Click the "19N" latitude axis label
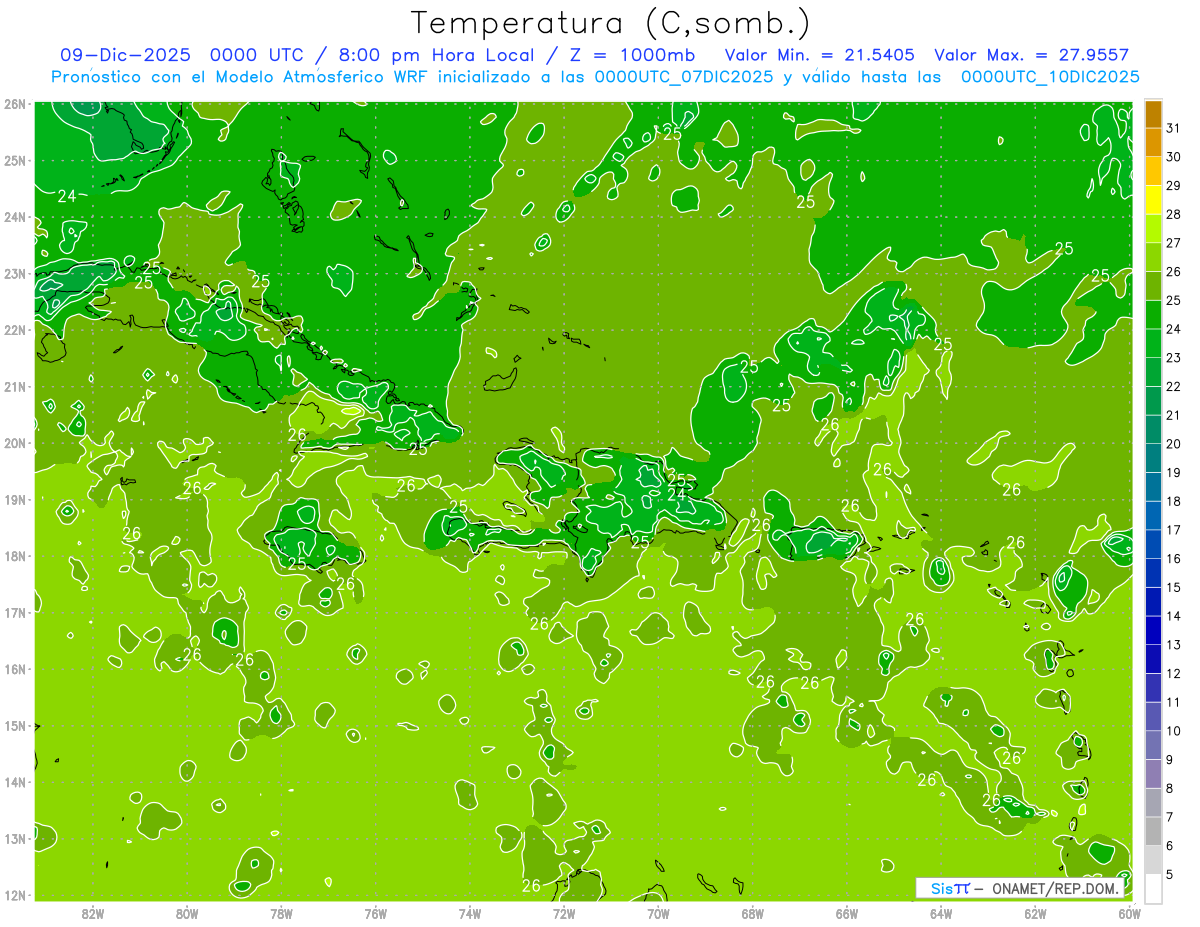This screenshot has height=927, width=1200. pyautogui.click(x=15, y=500)
